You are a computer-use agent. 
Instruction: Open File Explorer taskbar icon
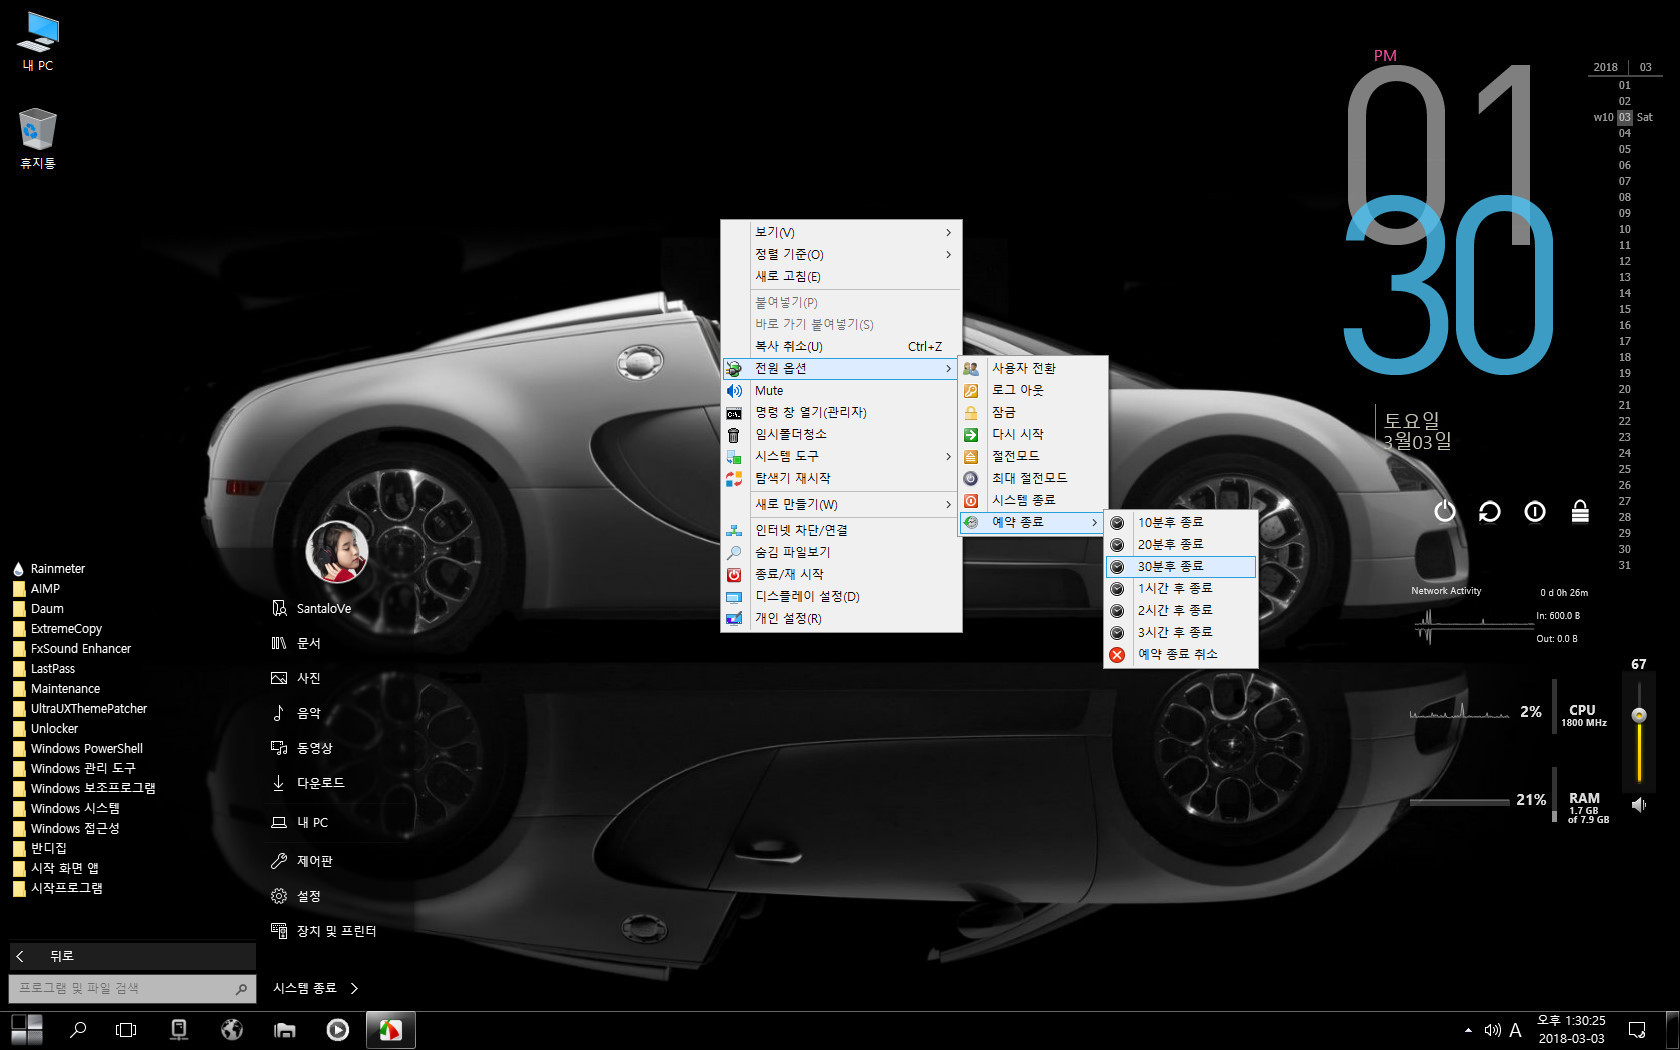[x=285, y=1030]
